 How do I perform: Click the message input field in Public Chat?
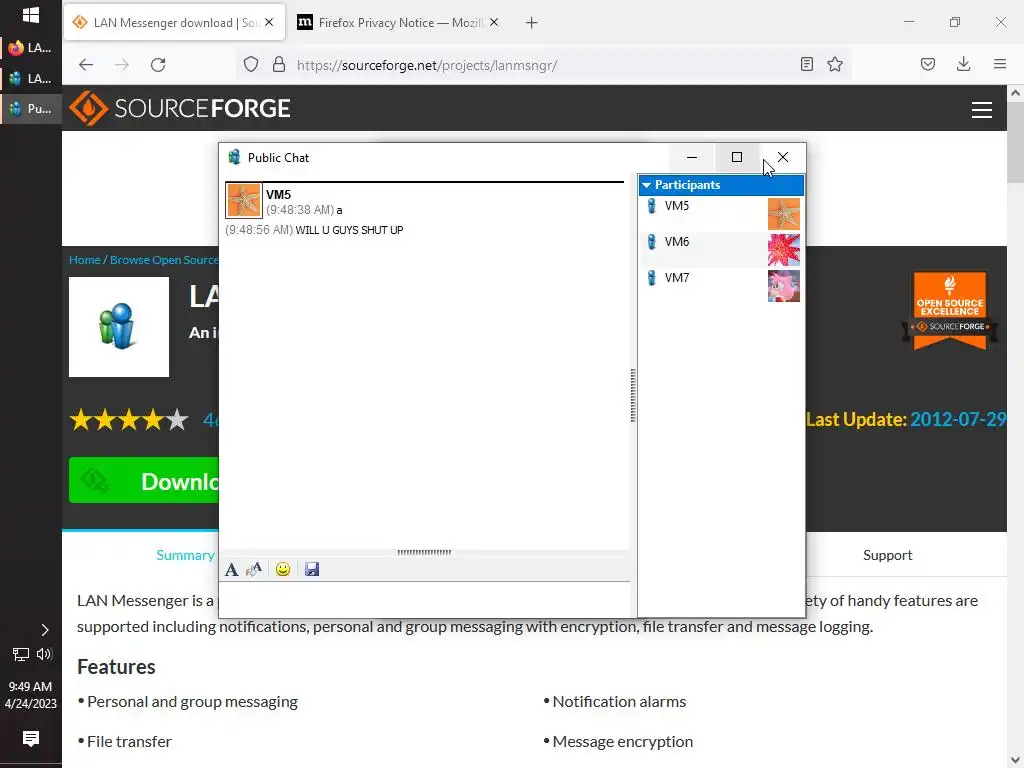424,599
